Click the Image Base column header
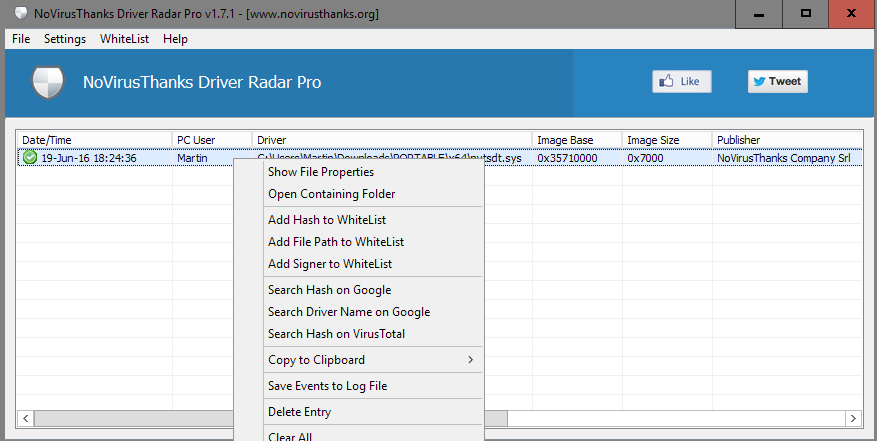Viewport: 877px width, 441px height. (x=577, y=140)
